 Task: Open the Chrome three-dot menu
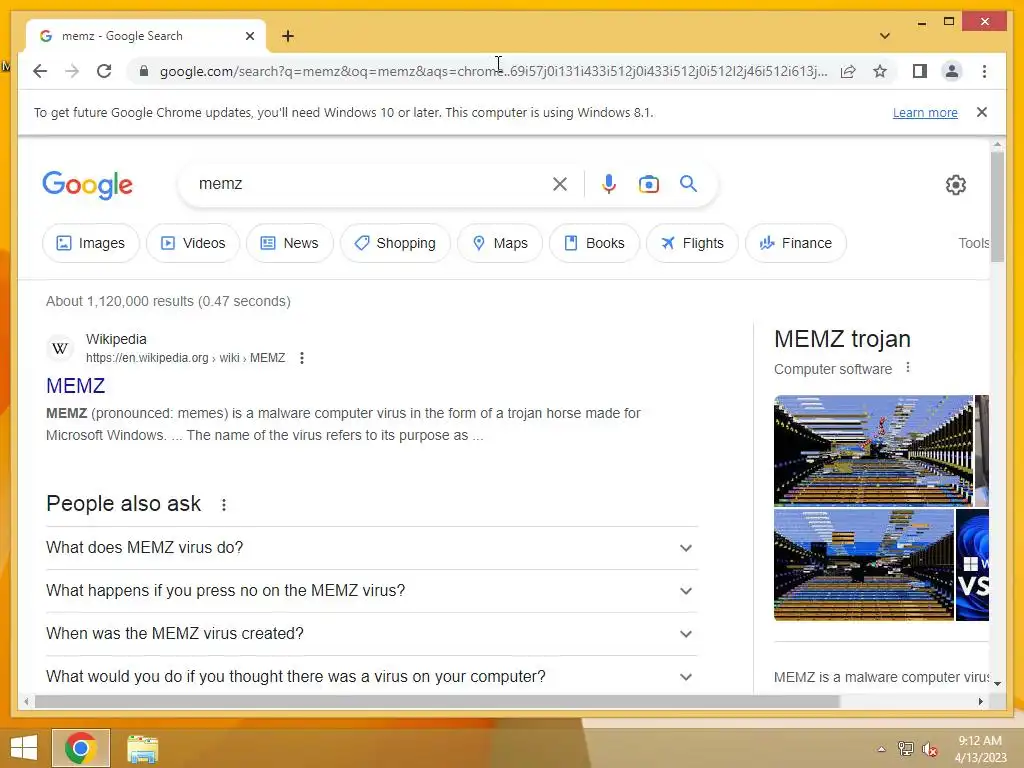coord(984,71)
